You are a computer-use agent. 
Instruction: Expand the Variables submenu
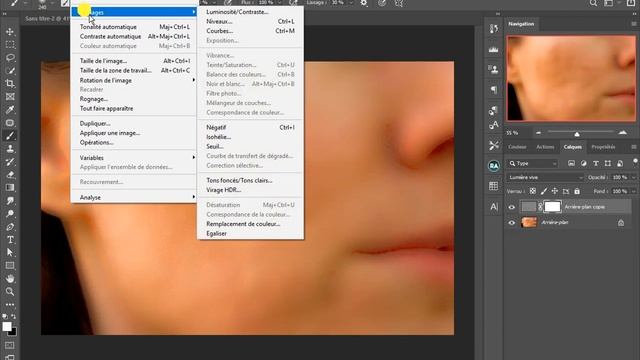coord(133,158)
